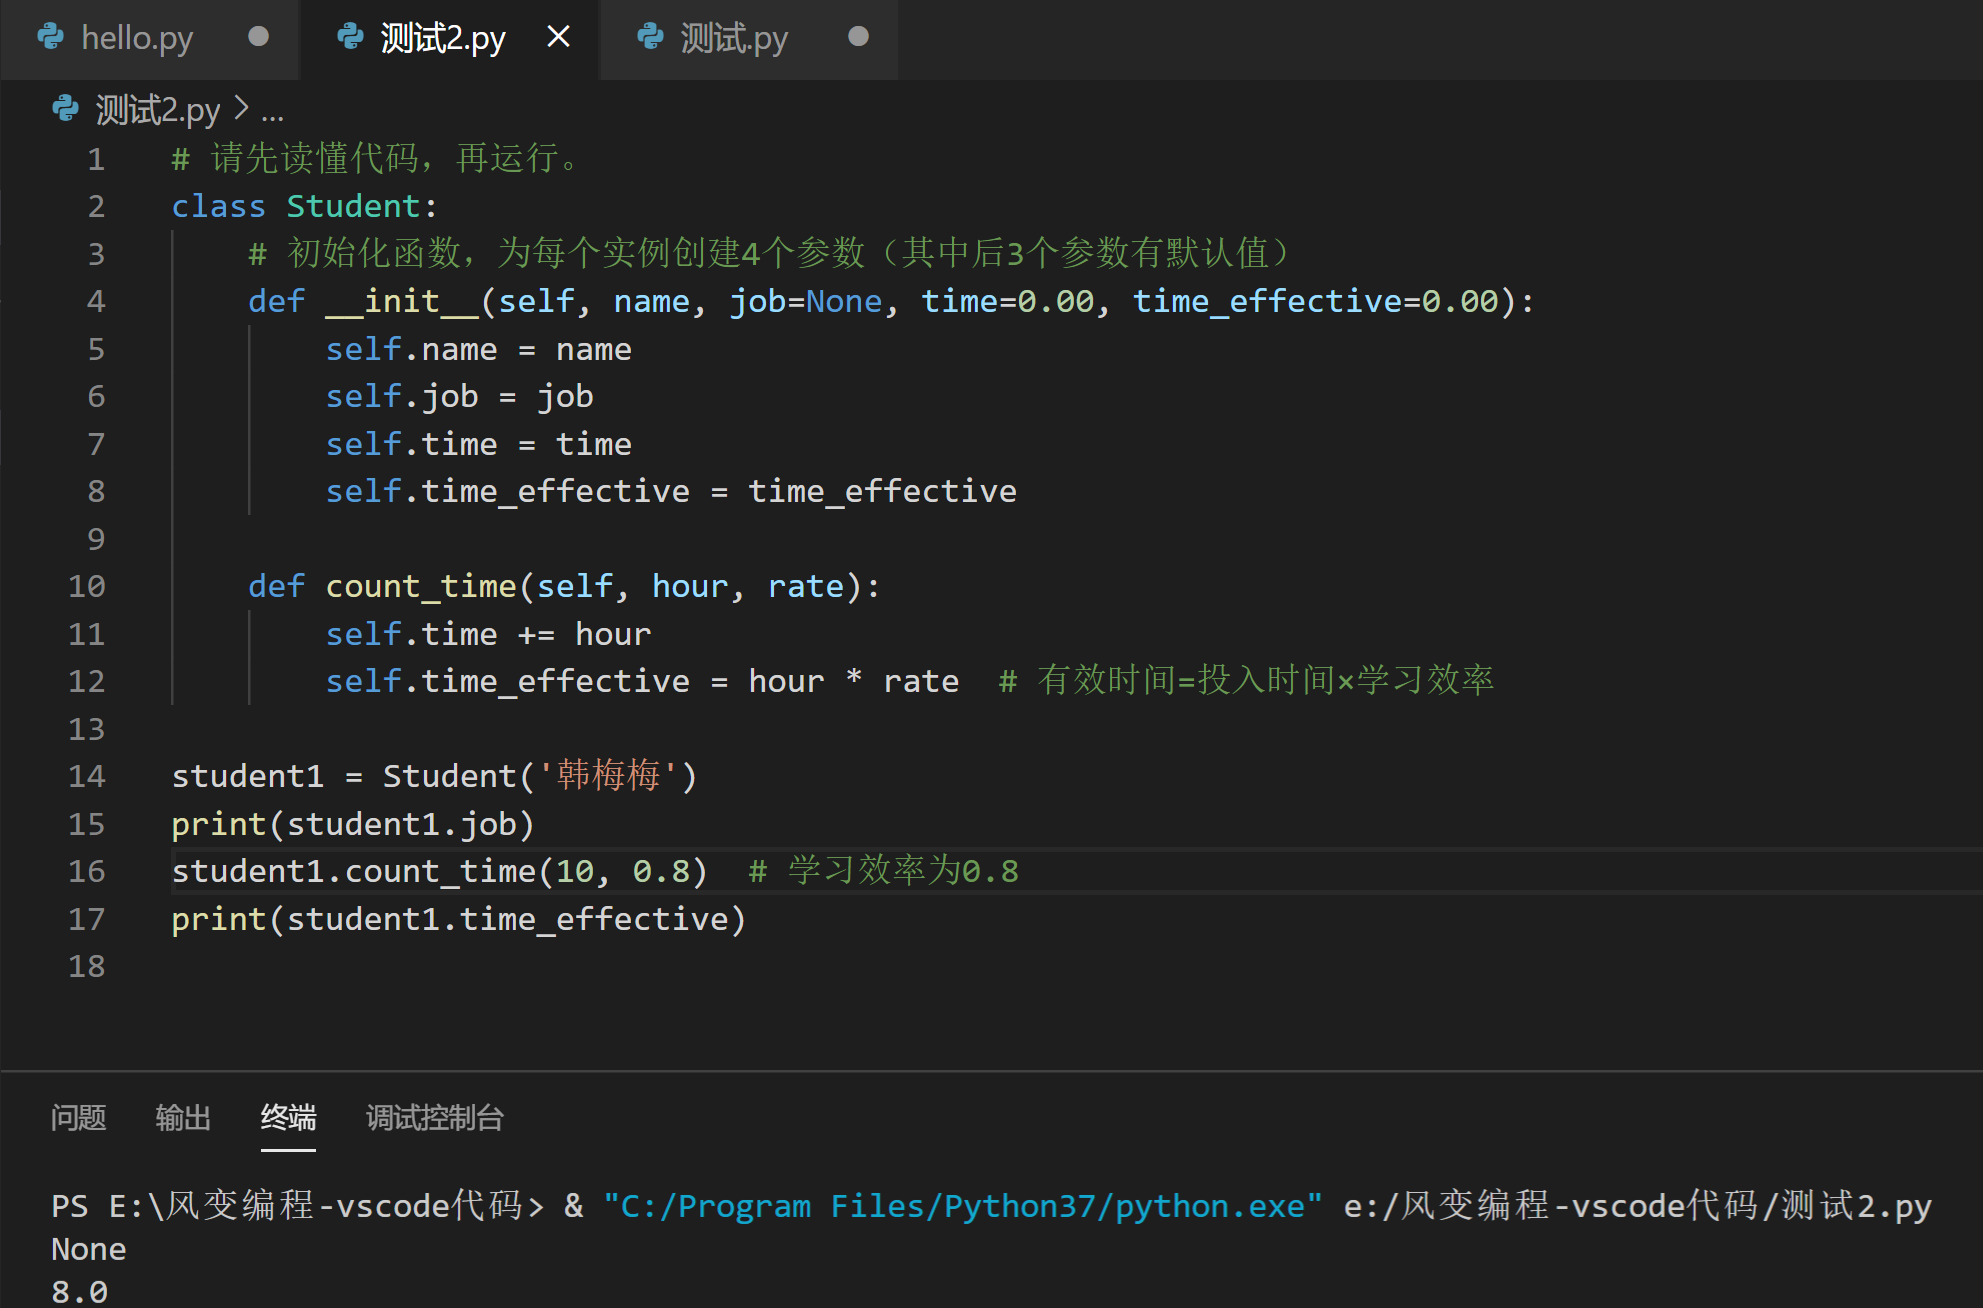The width and height of the screenshot is (1983, 1308).
Task: Close the 测试2.py tab with the X
Action: (x=558, y=37)
